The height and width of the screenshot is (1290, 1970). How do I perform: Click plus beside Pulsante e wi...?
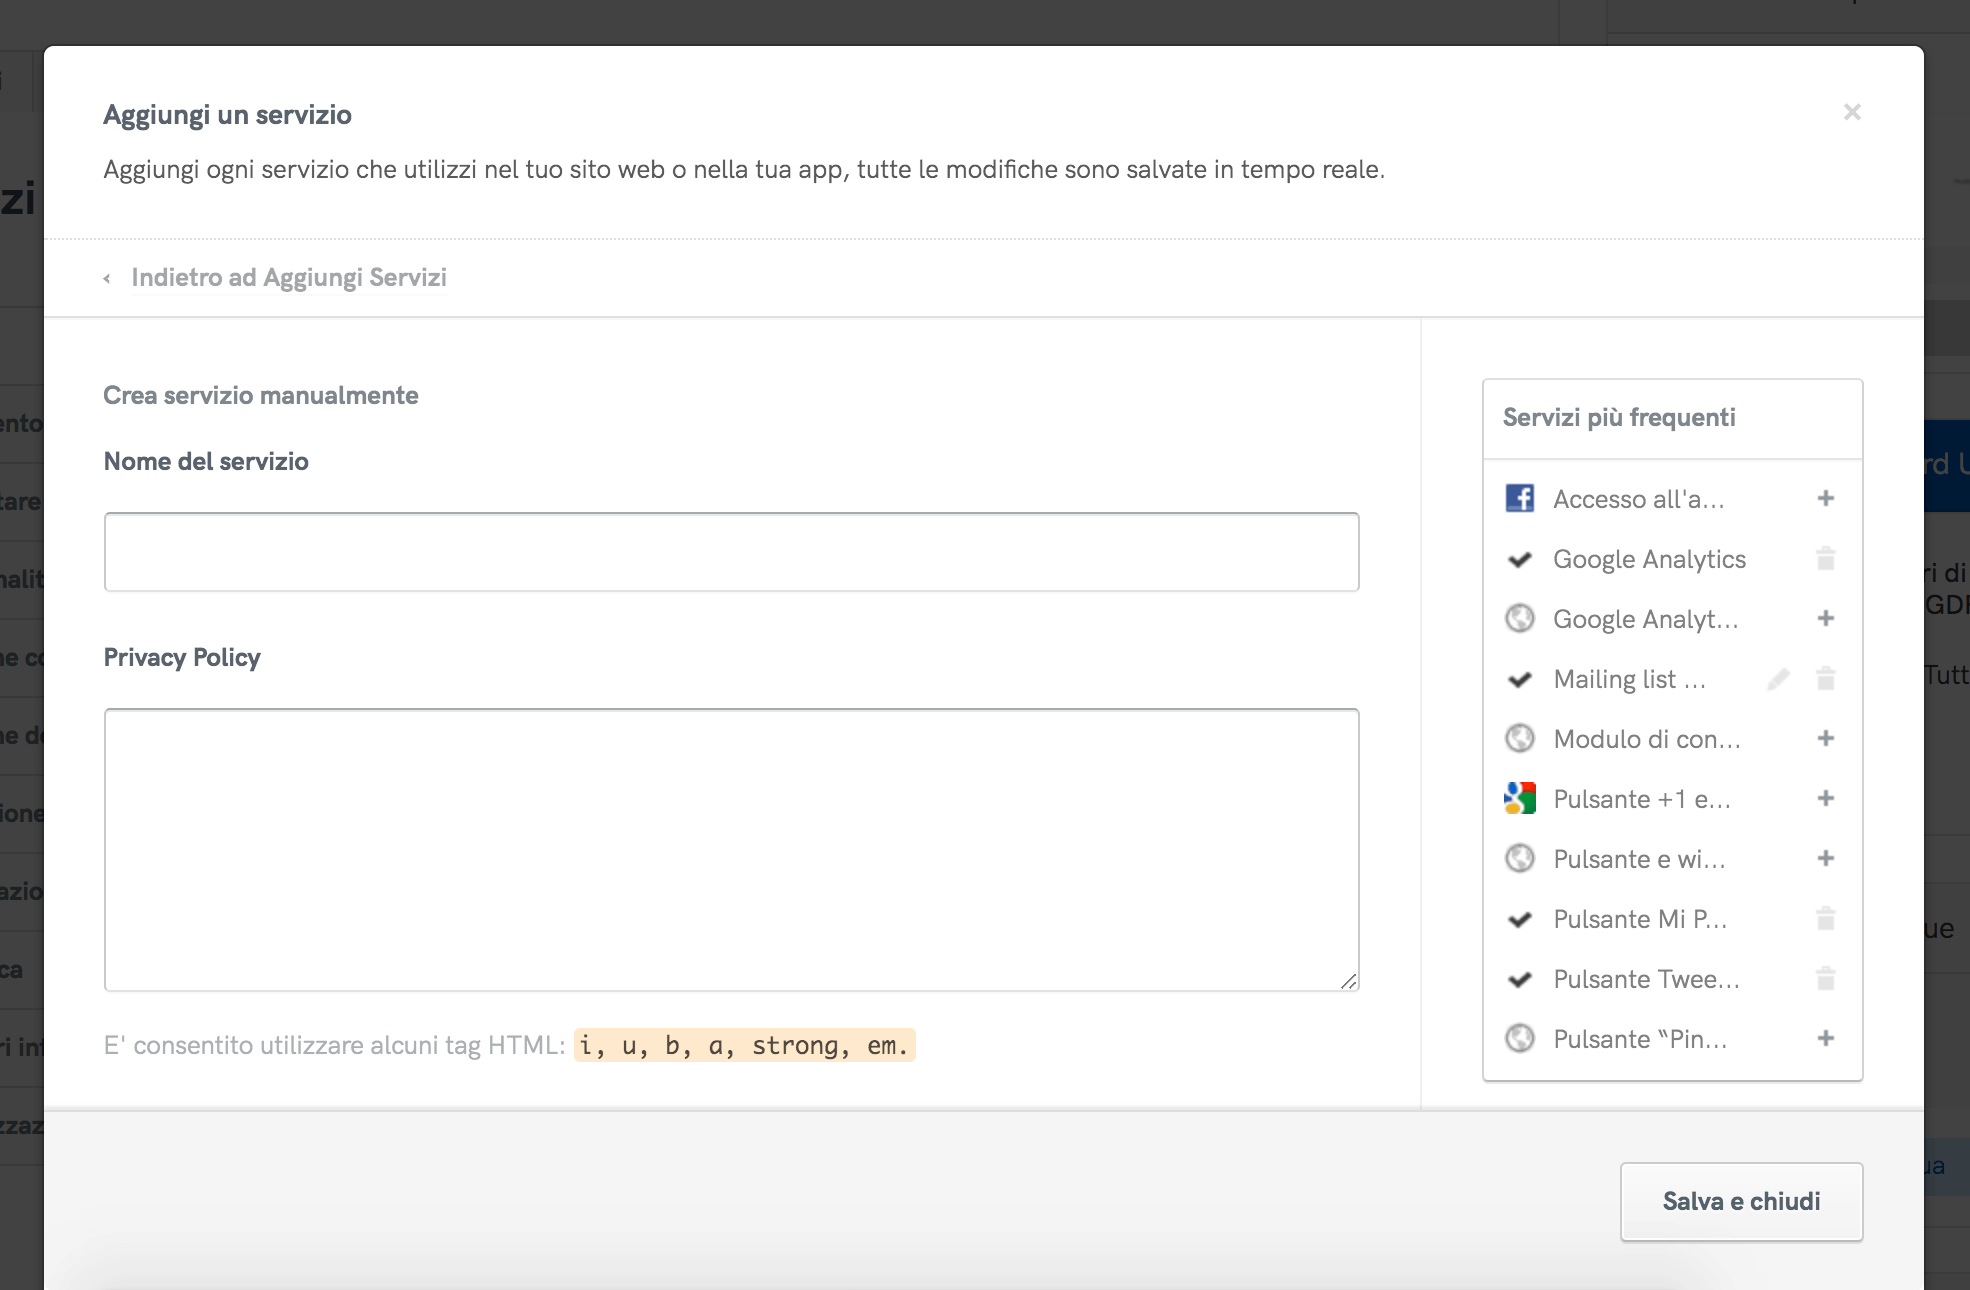point(1825,858)
